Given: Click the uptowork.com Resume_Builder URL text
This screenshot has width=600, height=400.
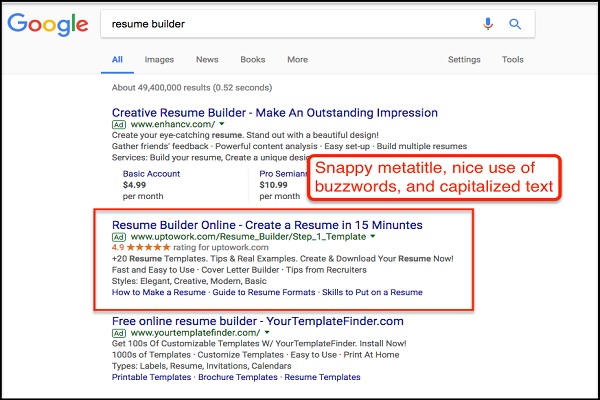Looking at the screenshot, I should pyautogui.click(x=248, y=237).
